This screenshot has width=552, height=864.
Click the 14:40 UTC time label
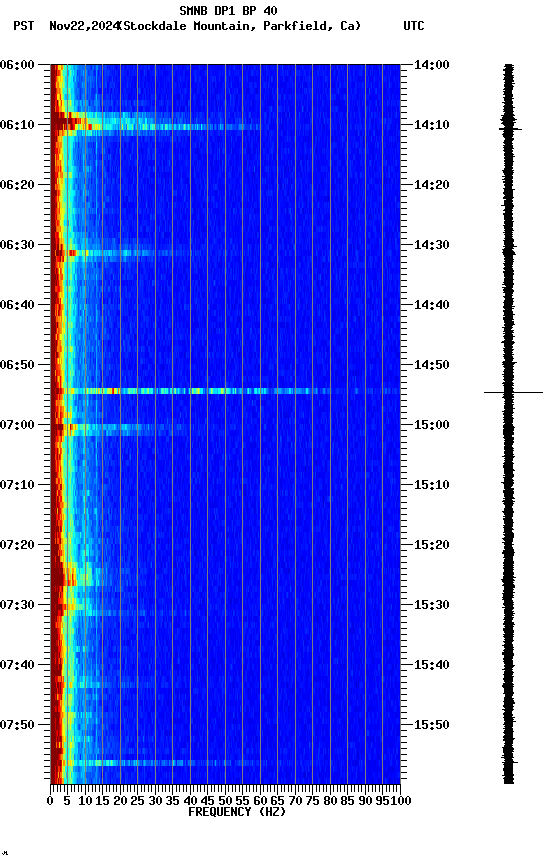pyautogui.click(x=432, y=305)
